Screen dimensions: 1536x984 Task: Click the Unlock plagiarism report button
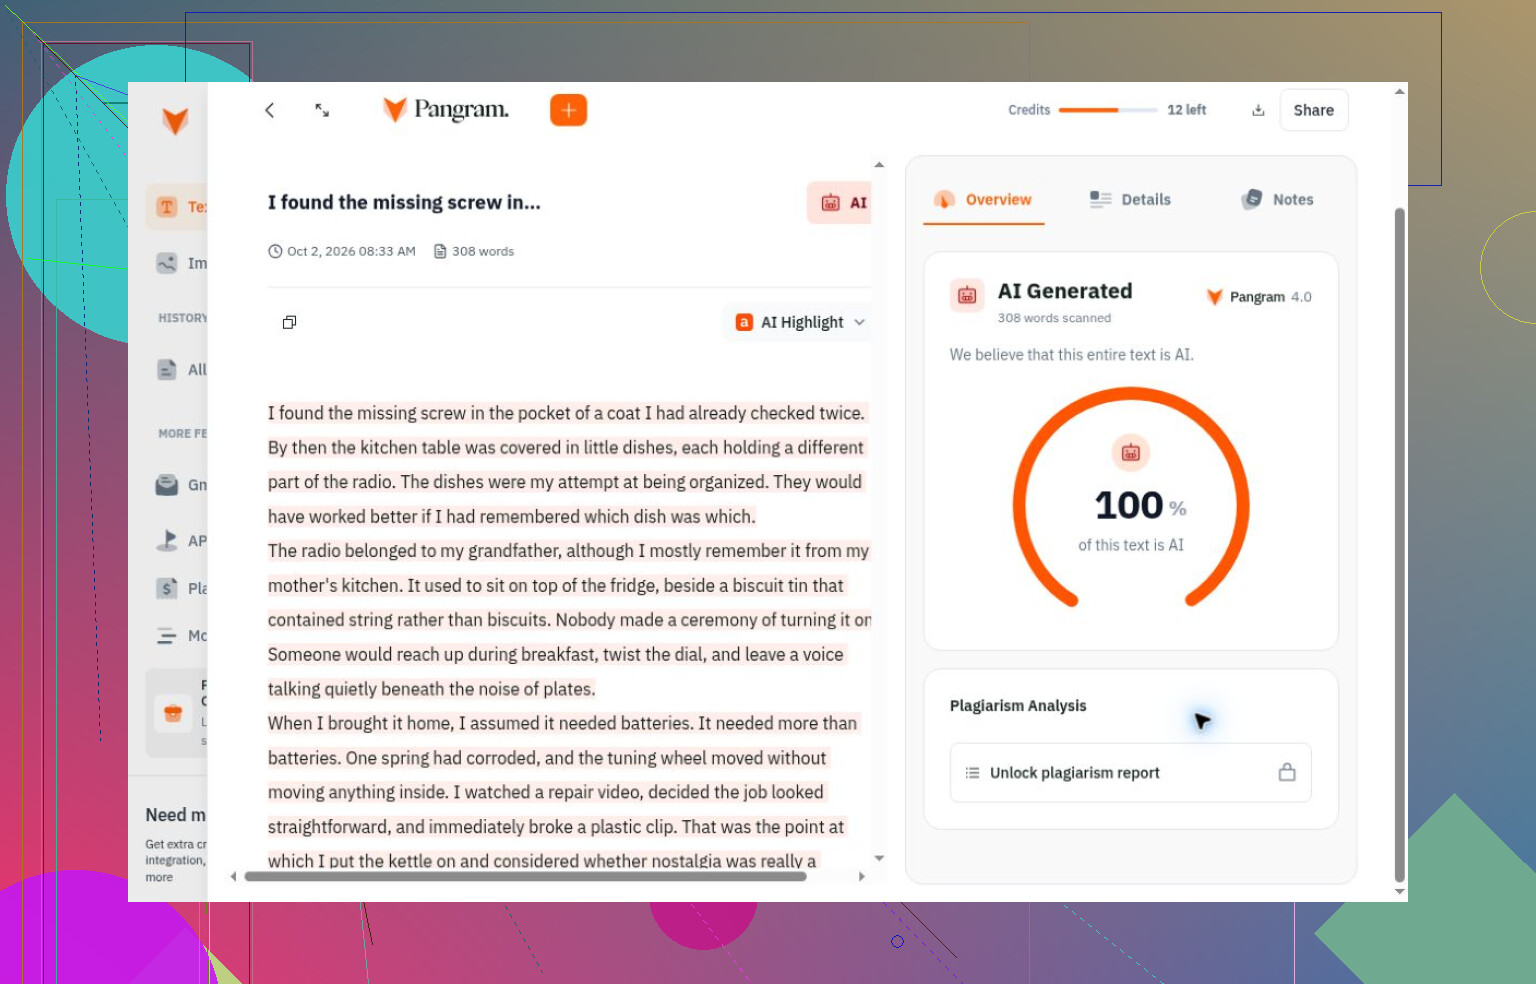[1130, 773]
